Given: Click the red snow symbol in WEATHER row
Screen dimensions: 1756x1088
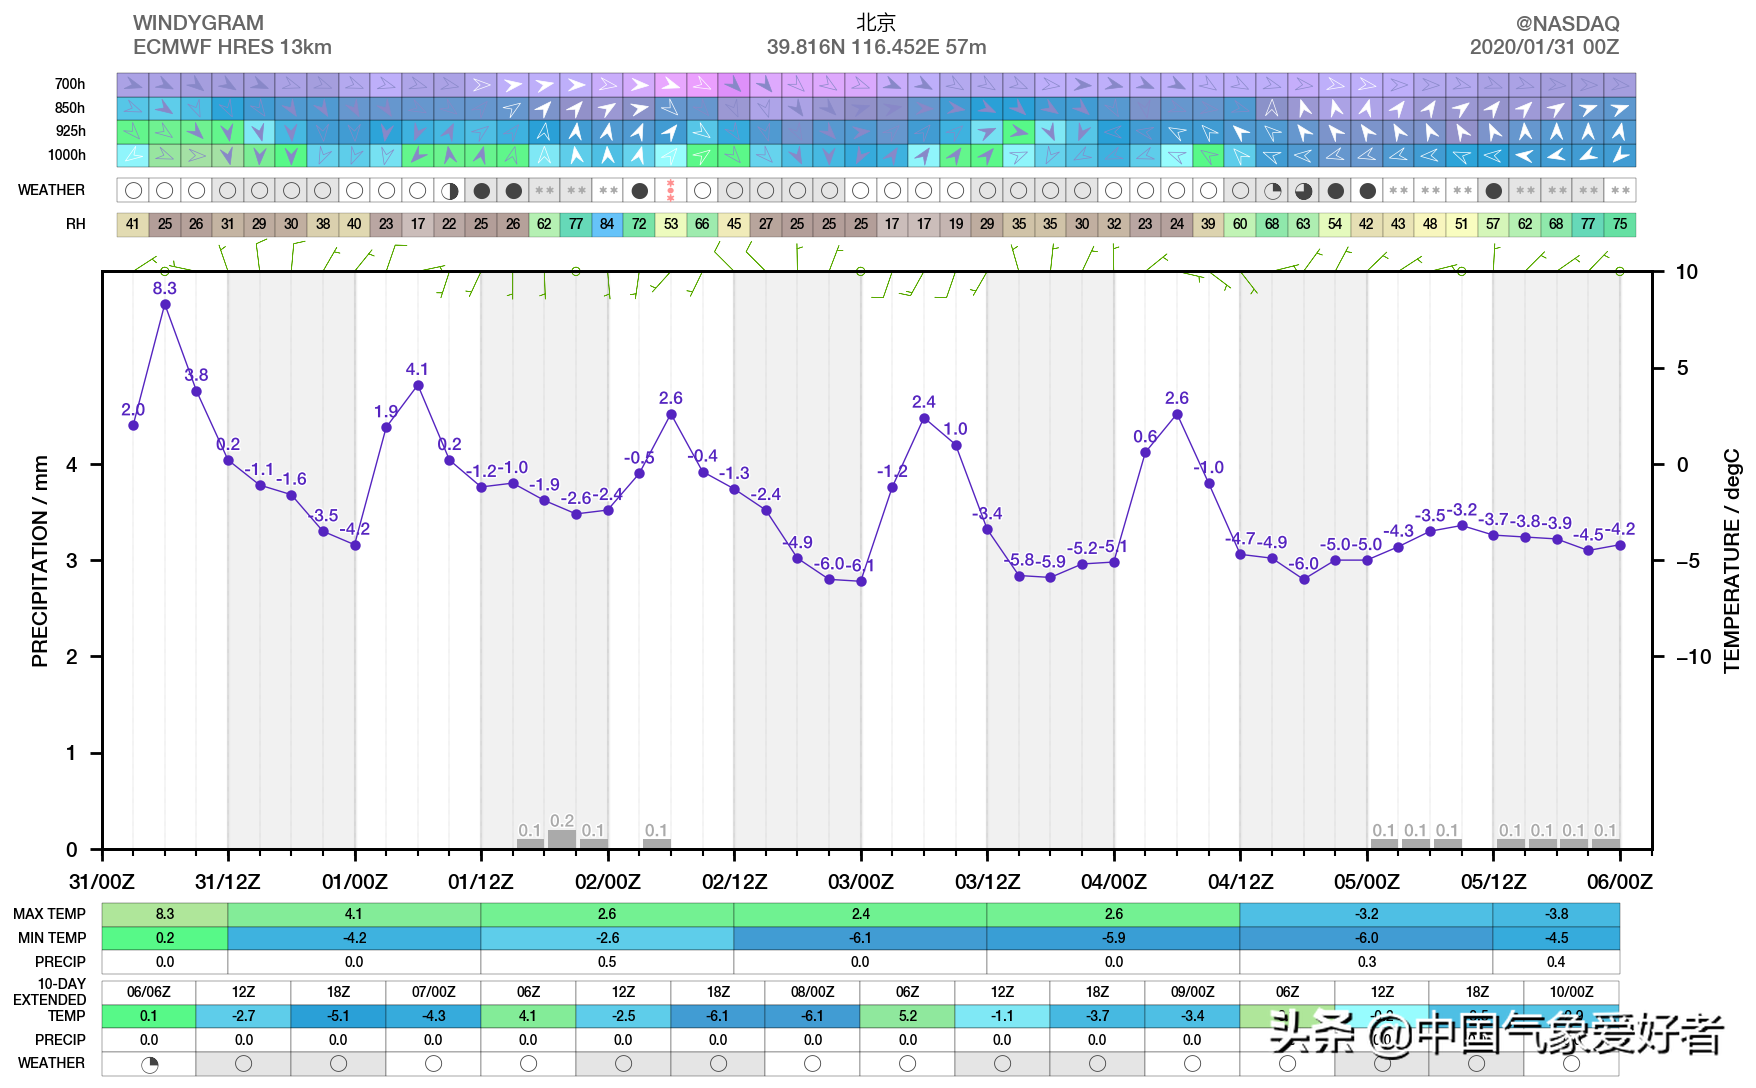Looking at the screenshot, I should tap(671, 190).
